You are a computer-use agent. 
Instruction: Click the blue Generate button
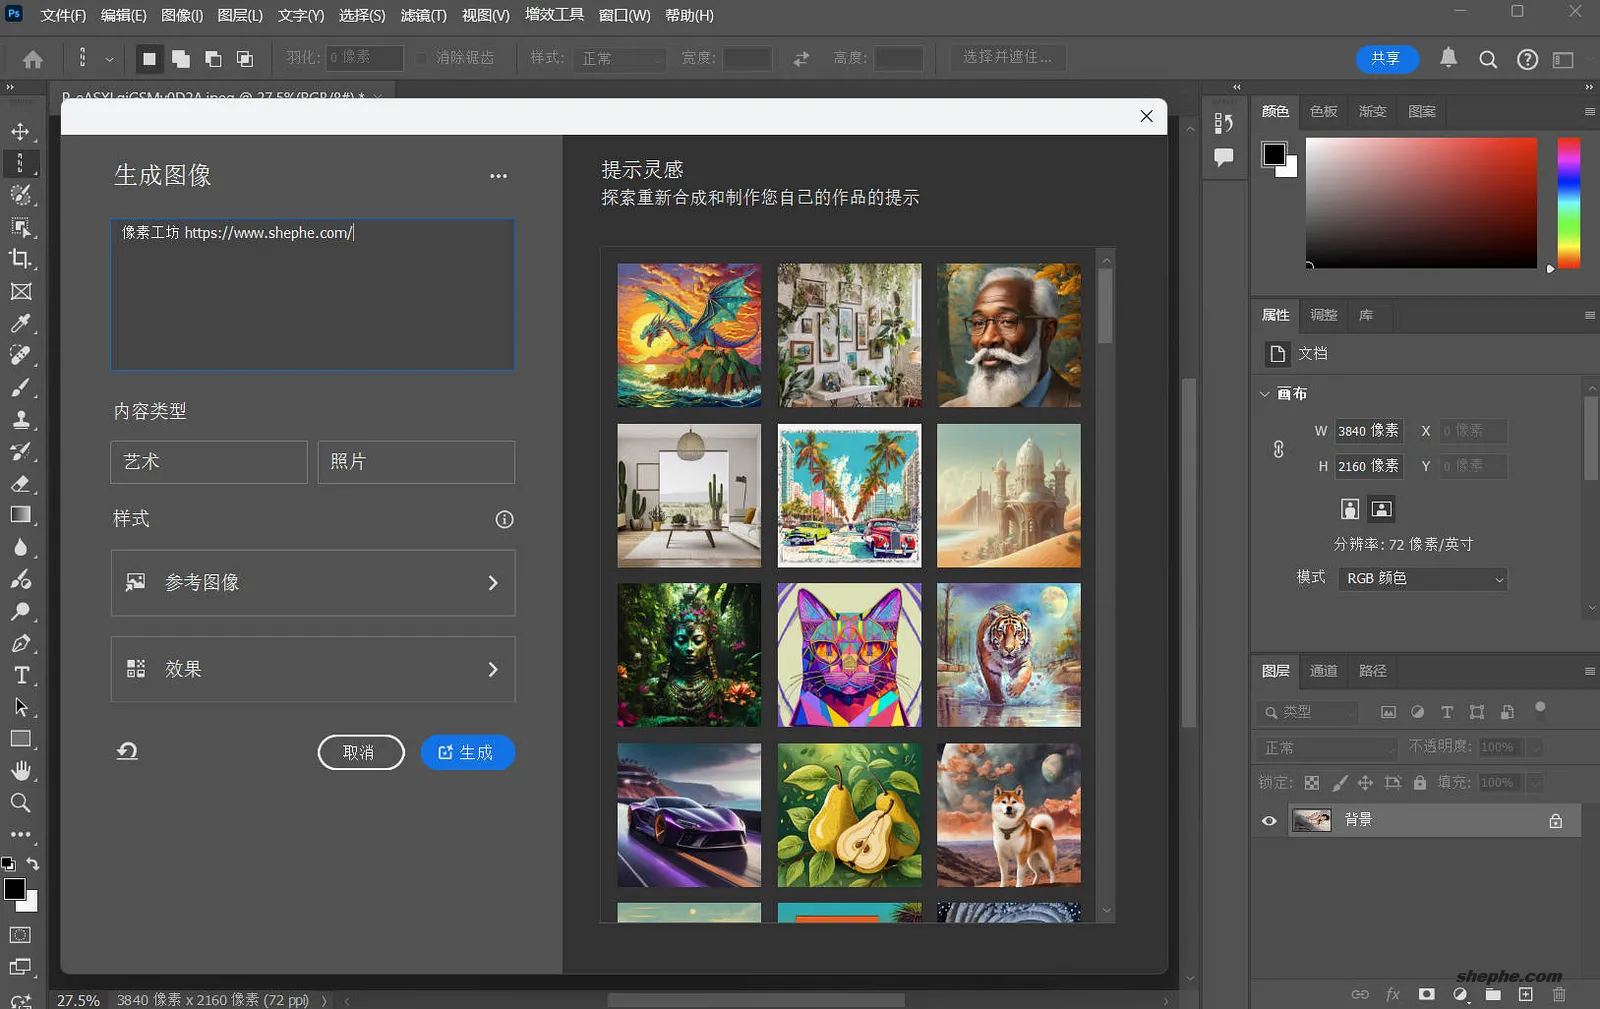(x=467, y=752)
